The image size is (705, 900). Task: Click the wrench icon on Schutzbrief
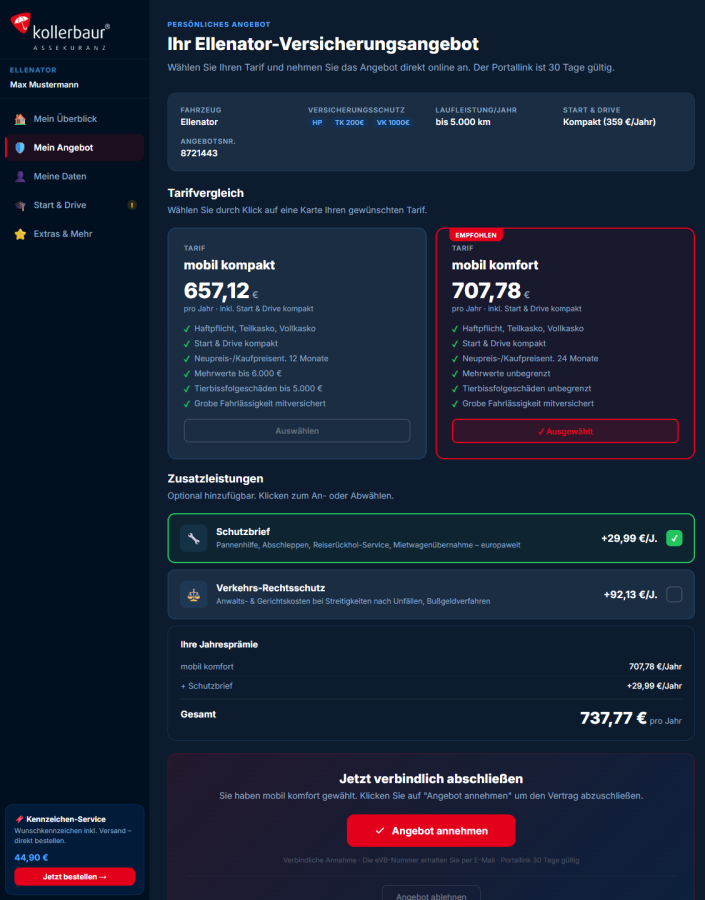193,538
